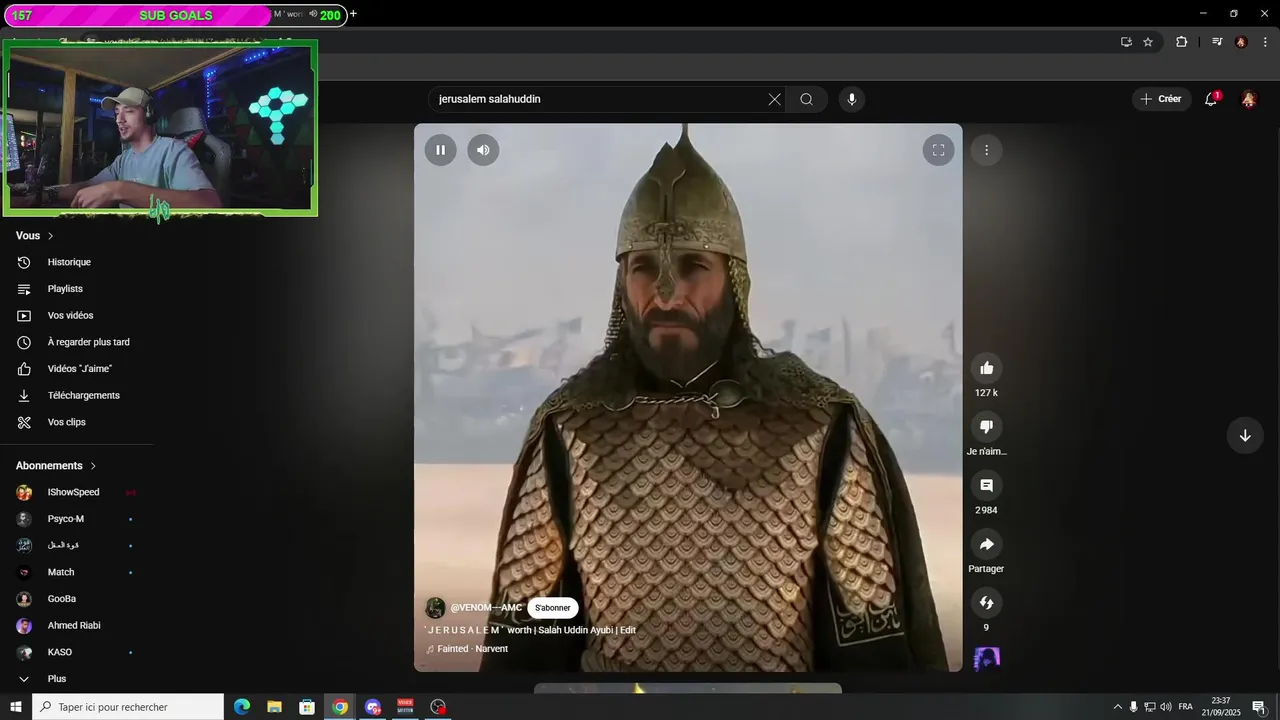Open a new browser tab with plus
Image resolution: width=1280 pixels, height=720 pixels.
353,14
